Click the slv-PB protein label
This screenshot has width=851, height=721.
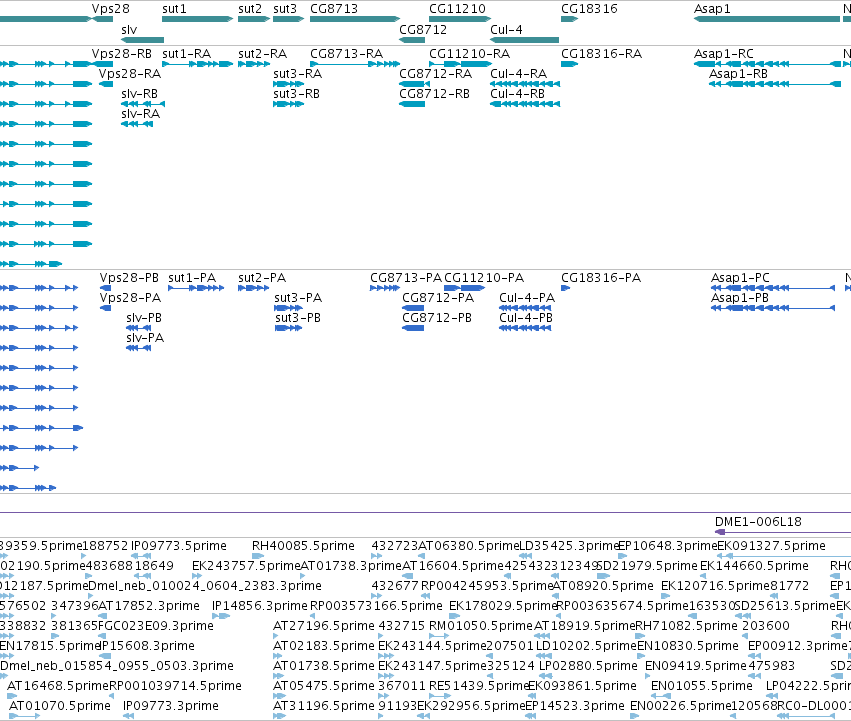coord(144,318)
